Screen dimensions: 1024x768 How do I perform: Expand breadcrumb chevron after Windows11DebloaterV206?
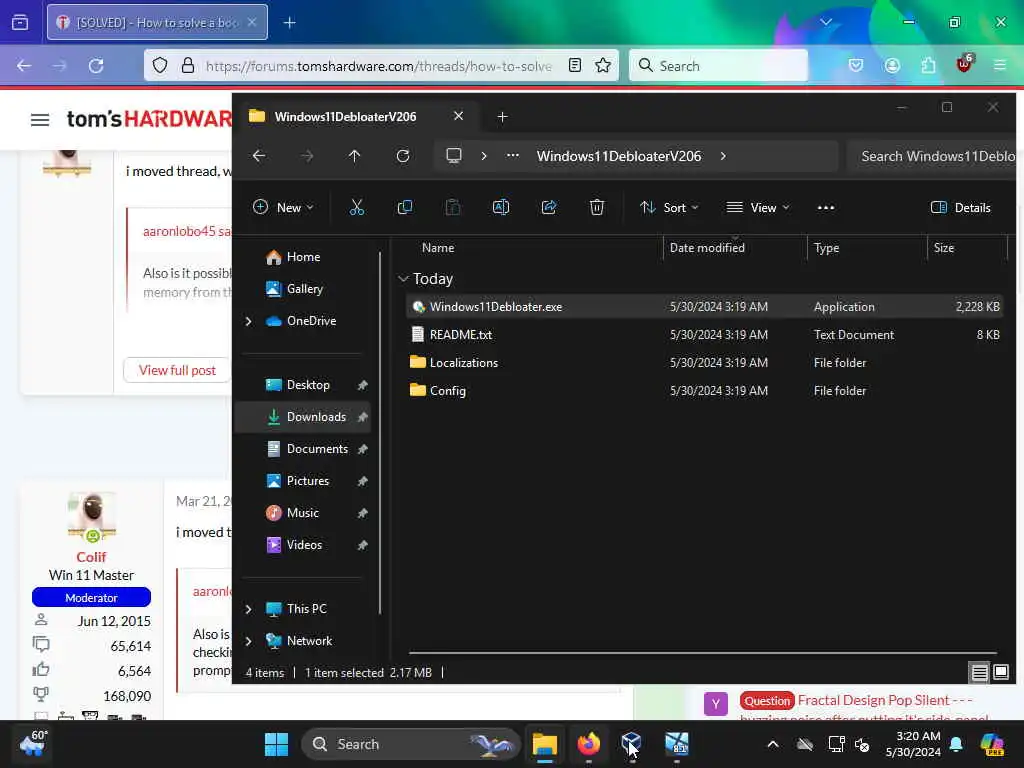(x=723, y=156)
